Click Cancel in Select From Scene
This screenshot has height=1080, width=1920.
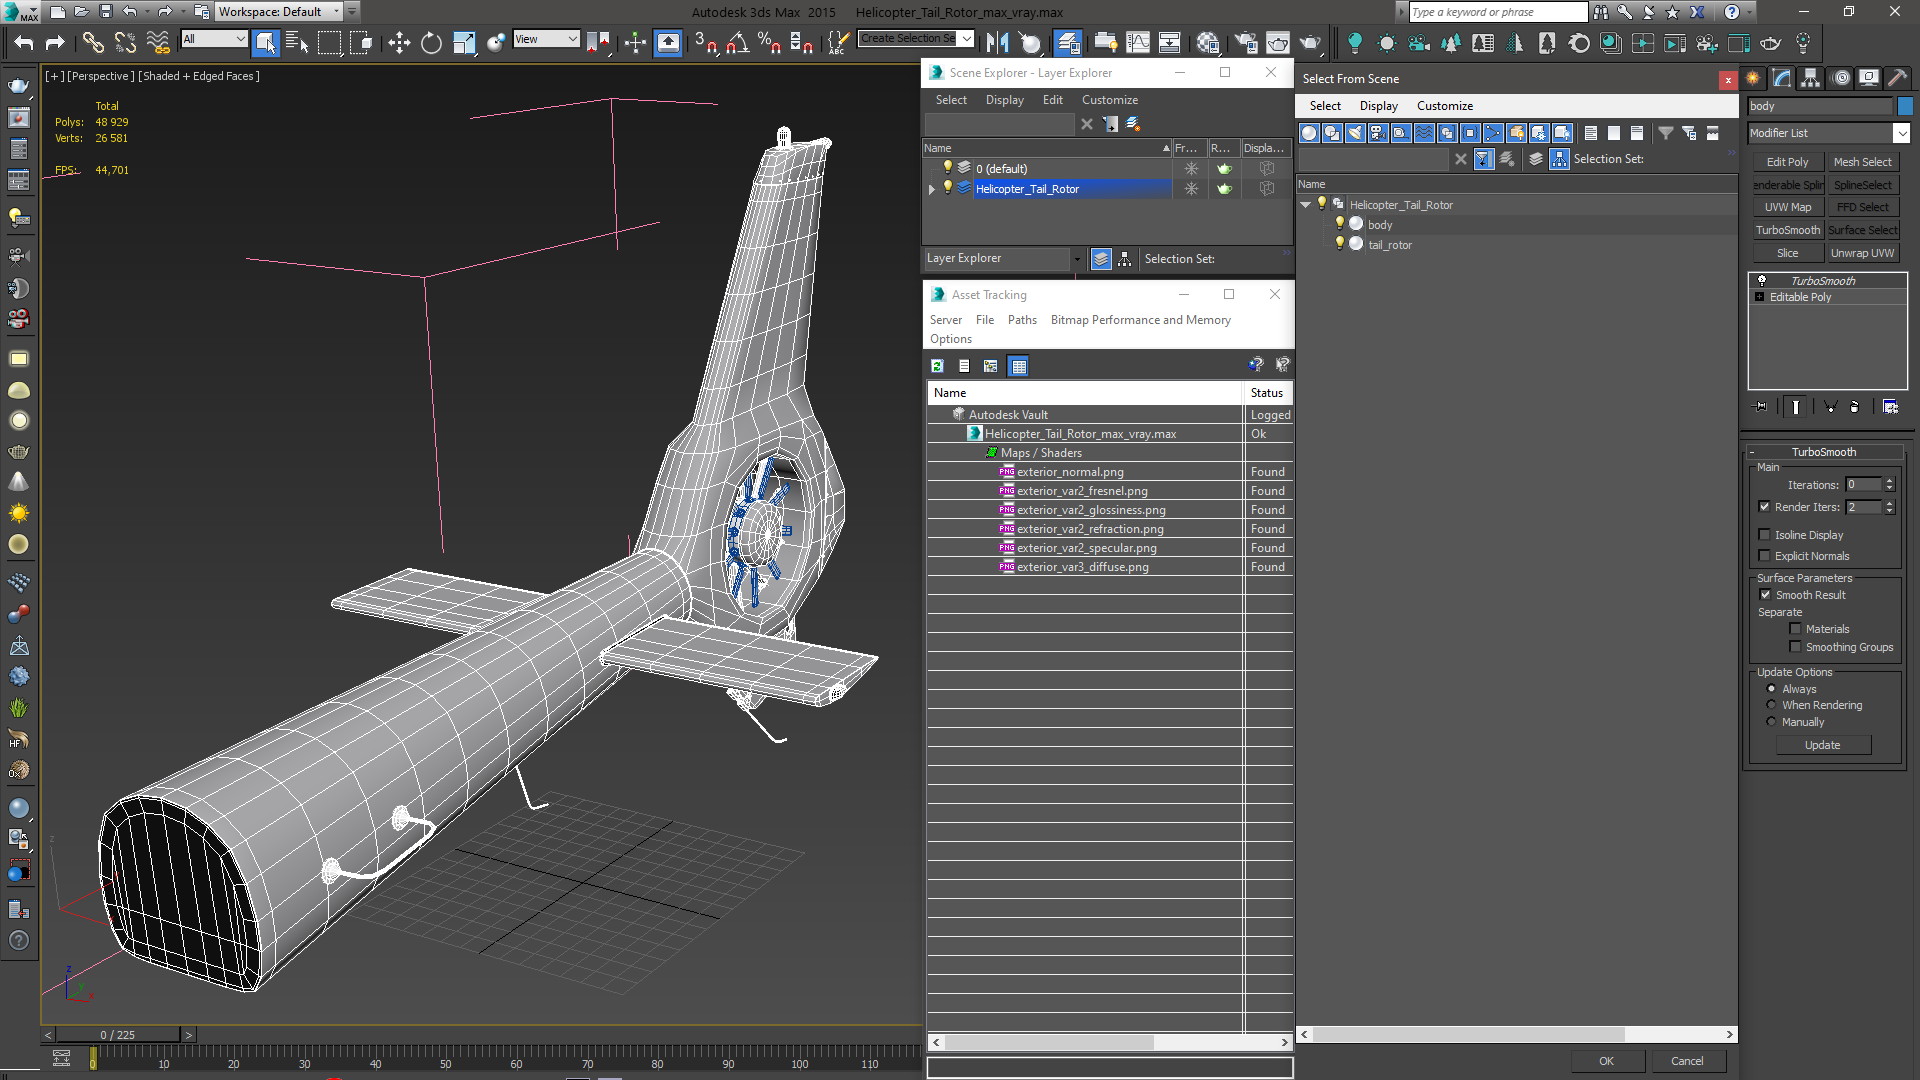coord(1687,1061)
